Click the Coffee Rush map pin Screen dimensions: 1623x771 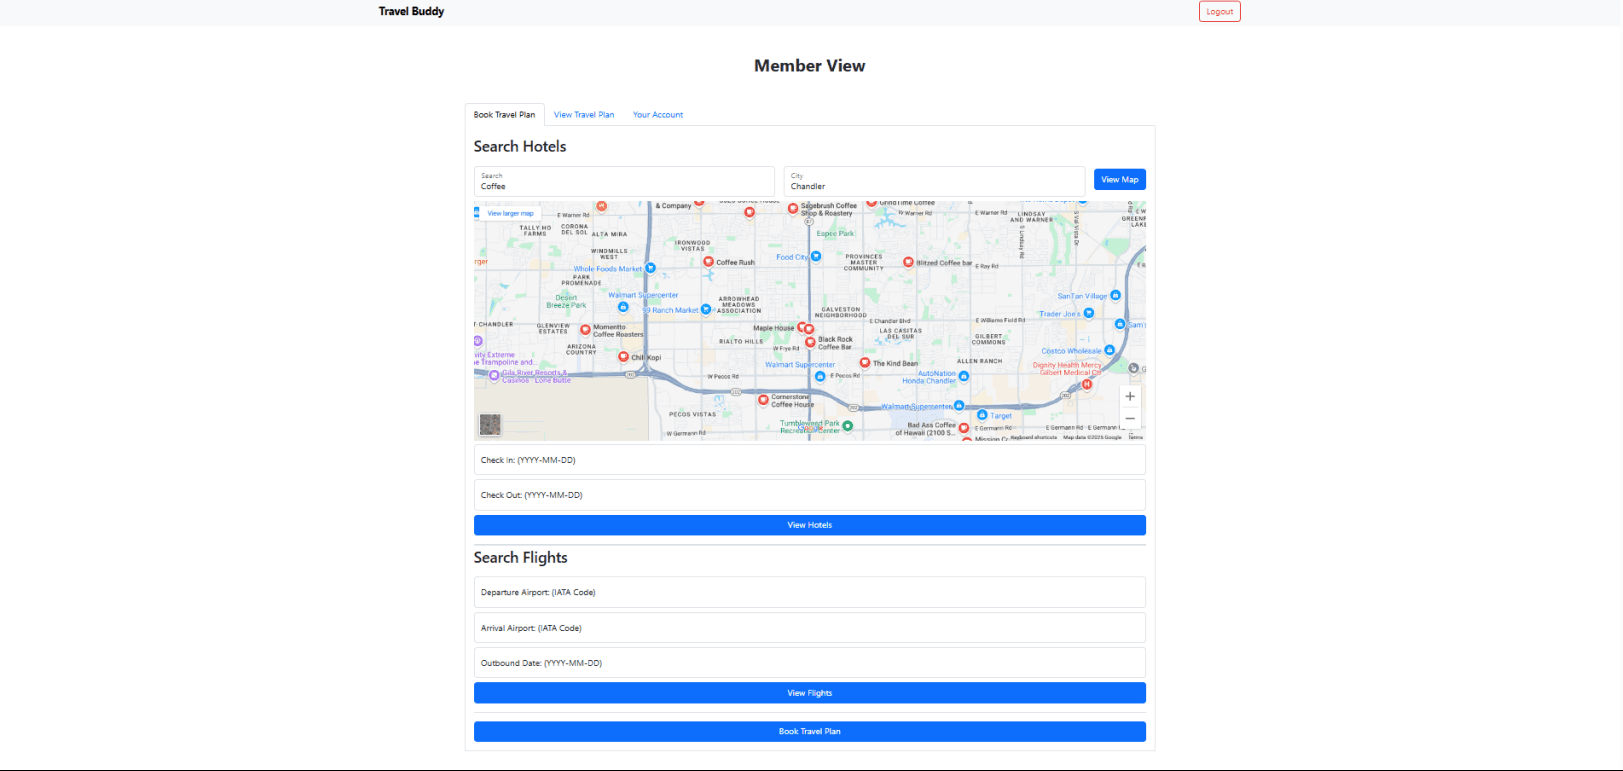709,262
